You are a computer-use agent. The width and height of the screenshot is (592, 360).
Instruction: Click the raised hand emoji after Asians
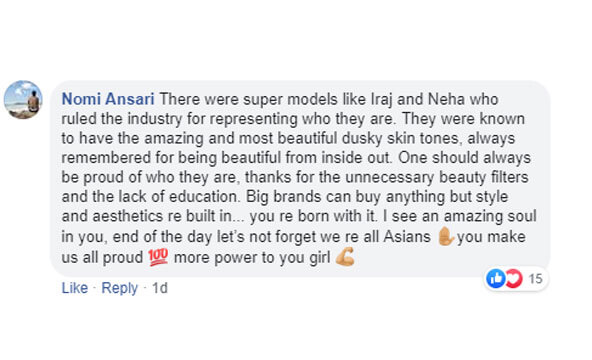point(445,237)
